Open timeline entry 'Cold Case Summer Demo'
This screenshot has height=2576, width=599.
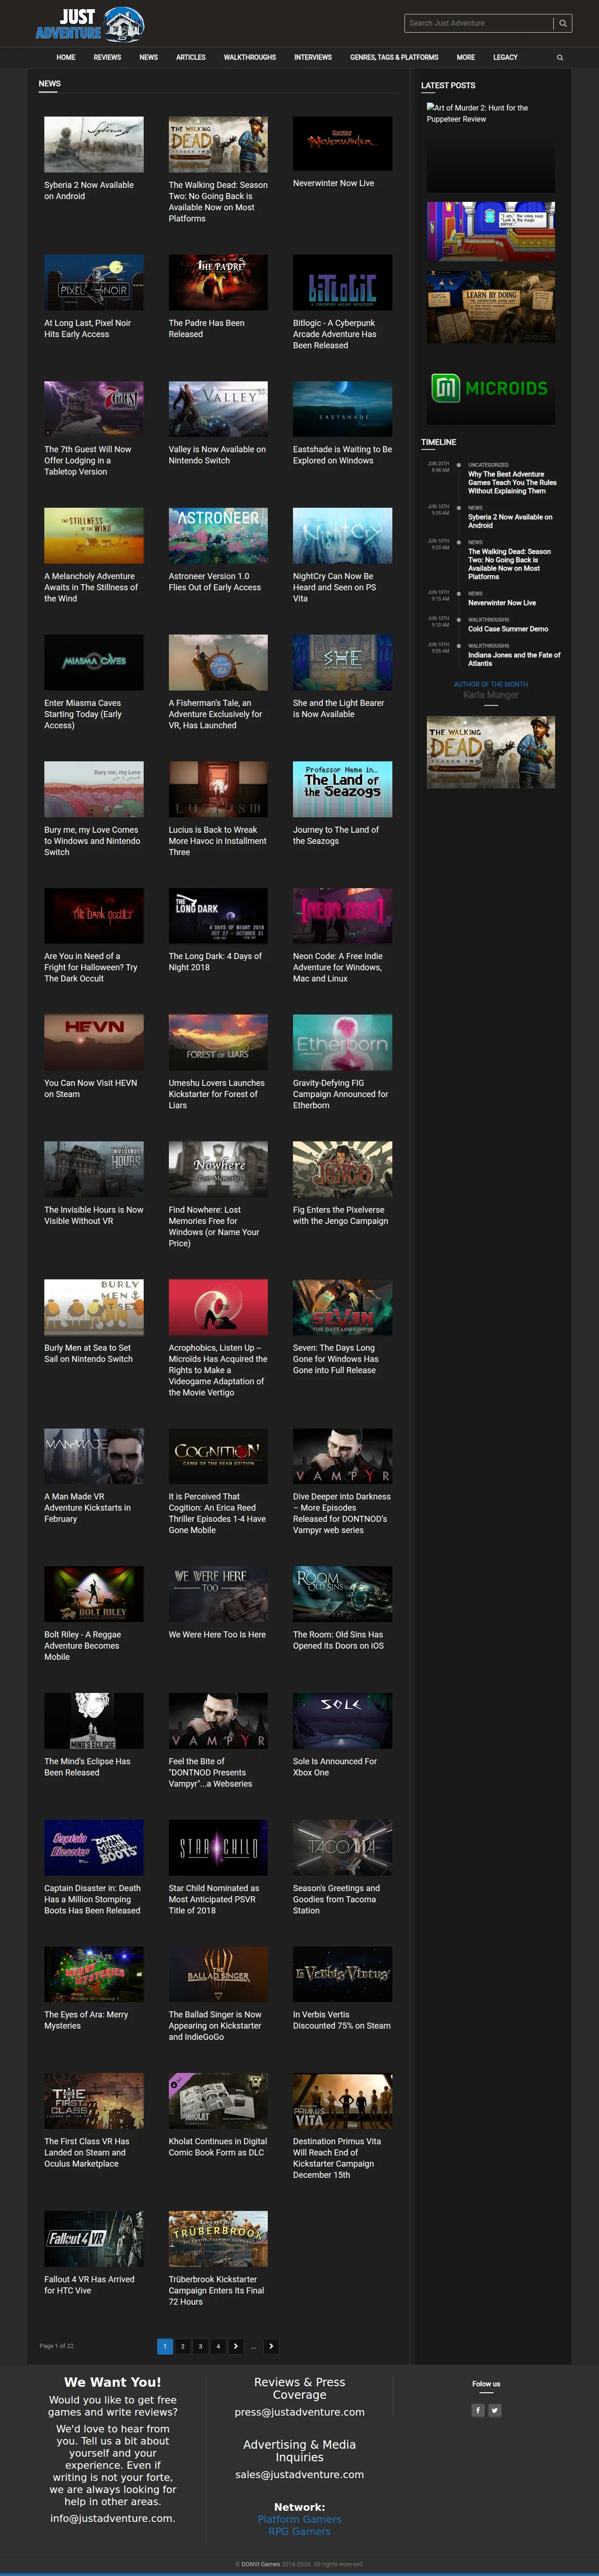pyautogui.click(x=508, y=629)
